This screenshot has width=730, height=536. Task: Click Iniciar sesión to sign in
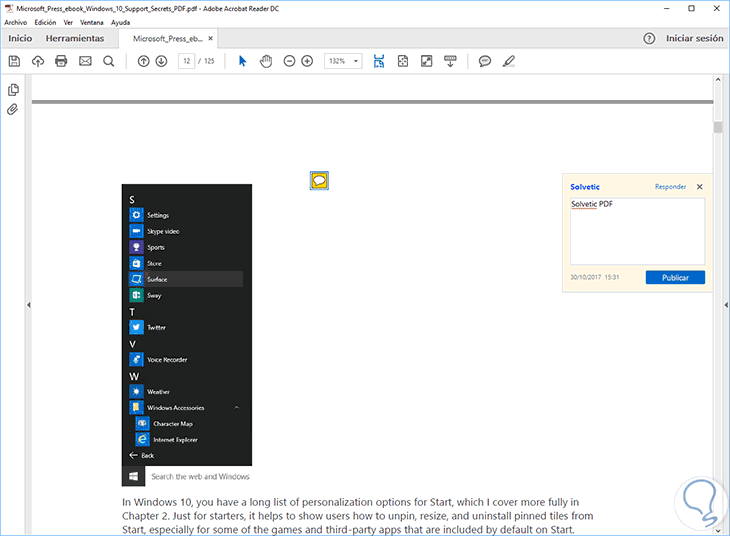[x=694, y=39]
